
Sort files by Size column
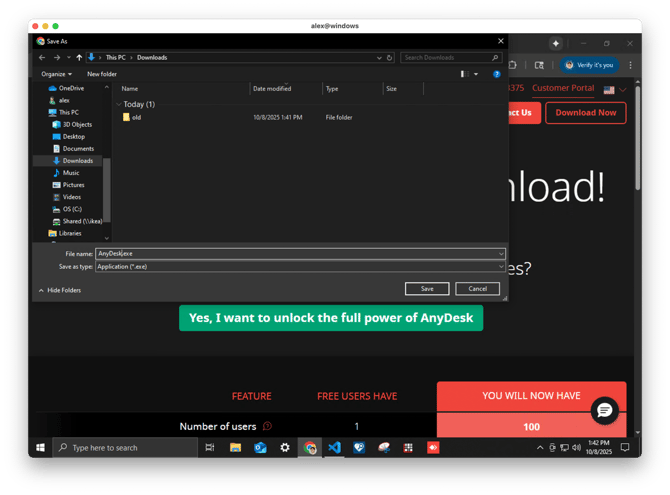[391, 88]
